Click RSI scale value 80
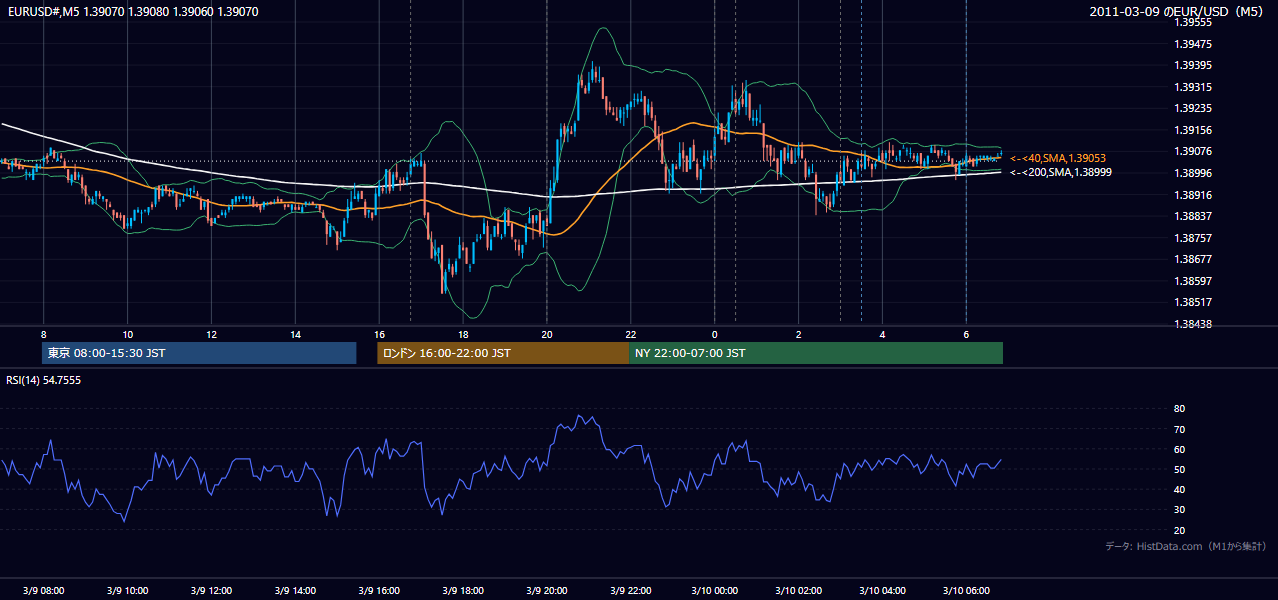The width and height of the screenshot is (1278, 600). (x=1179, y=409)
